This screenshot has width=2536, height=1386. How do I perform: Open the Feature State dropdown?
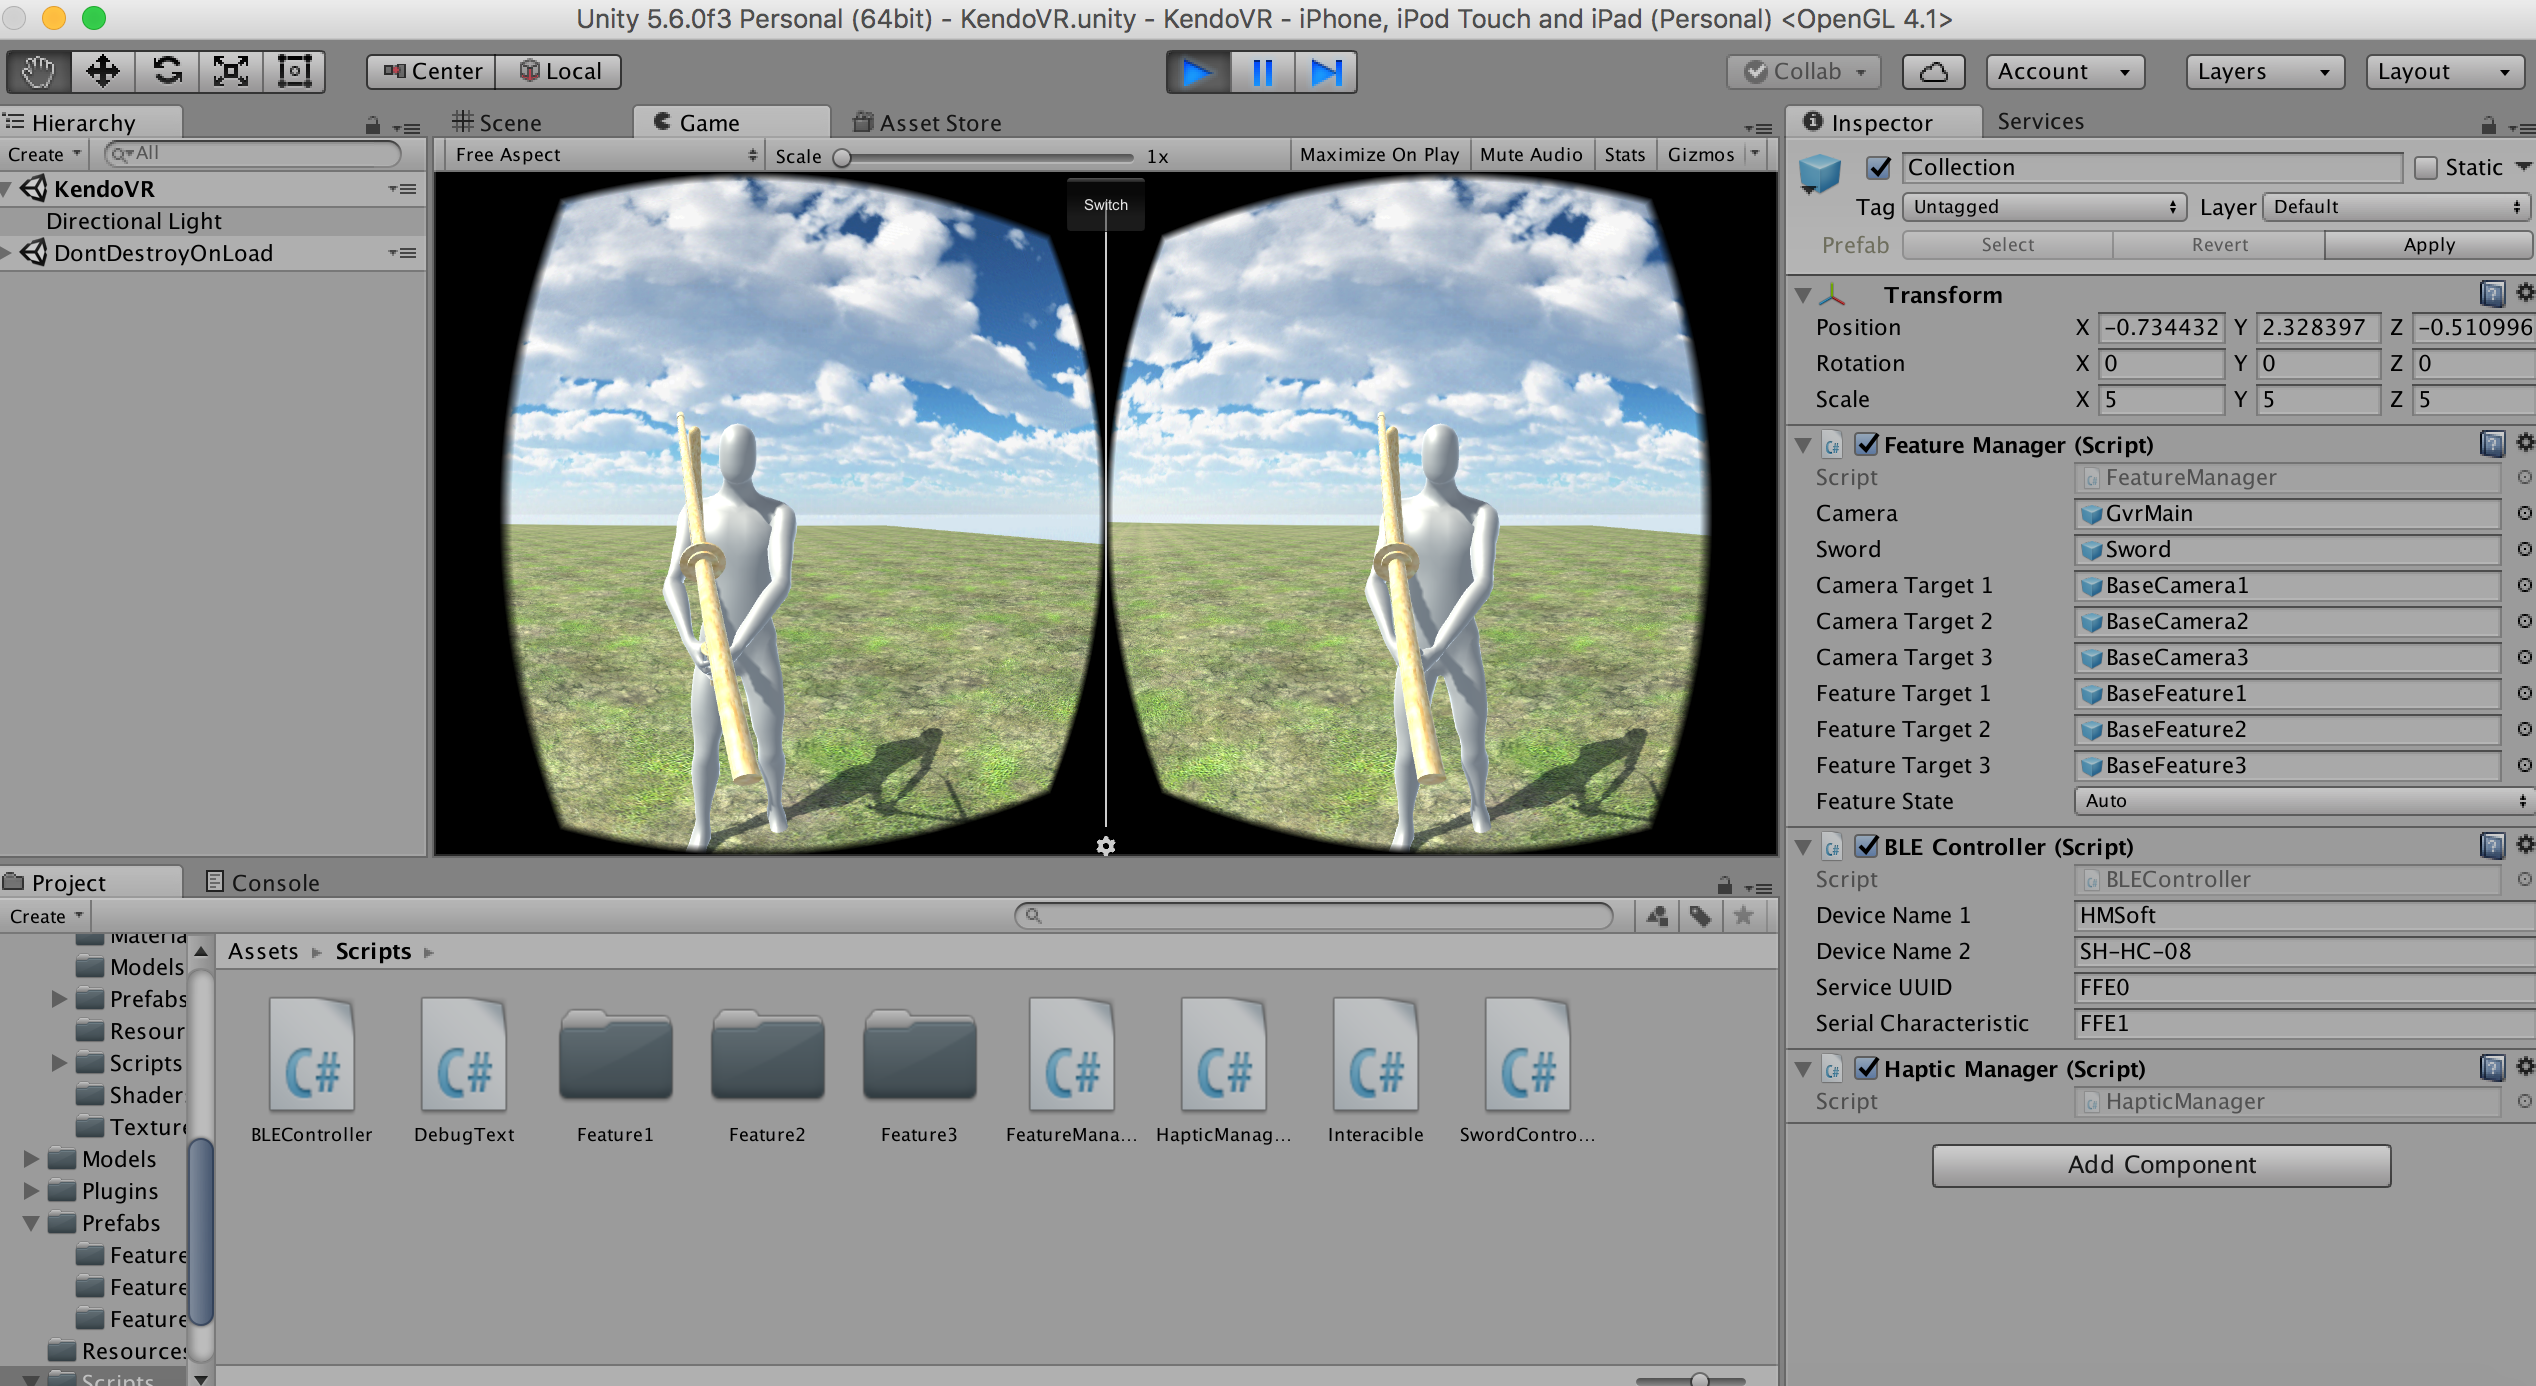(x=2302, y=801)
